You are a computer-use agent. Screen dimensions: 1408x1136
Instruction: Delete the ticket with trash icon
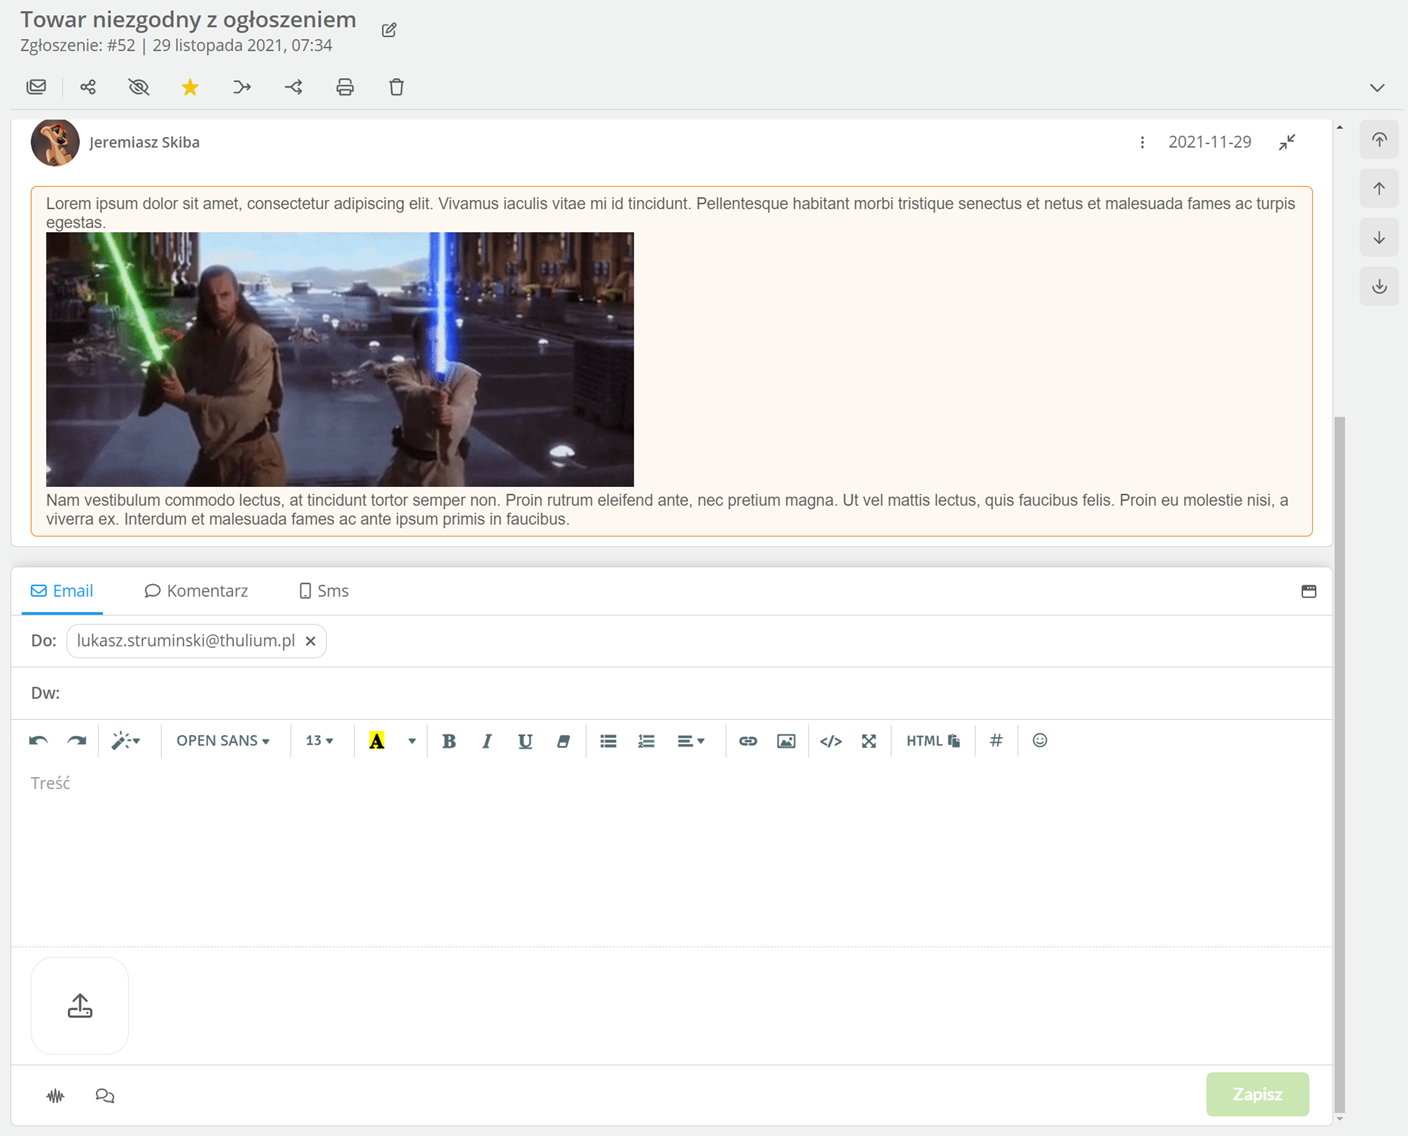(396, 87)
